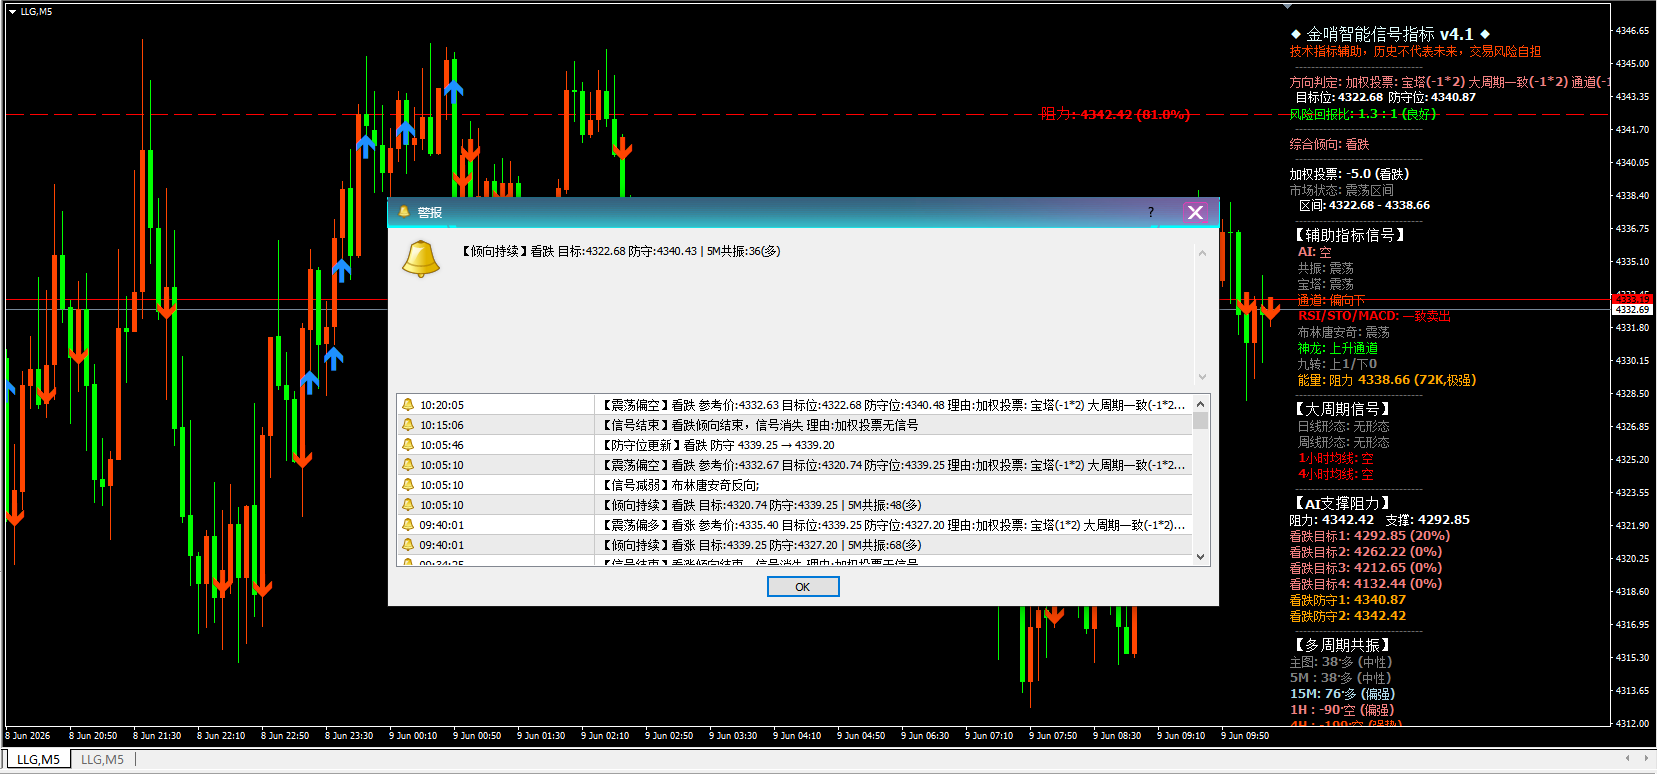Click the 9 Jun 00:10 time axis label
The image size is (1657, 774).
click(x=413, y=736)
